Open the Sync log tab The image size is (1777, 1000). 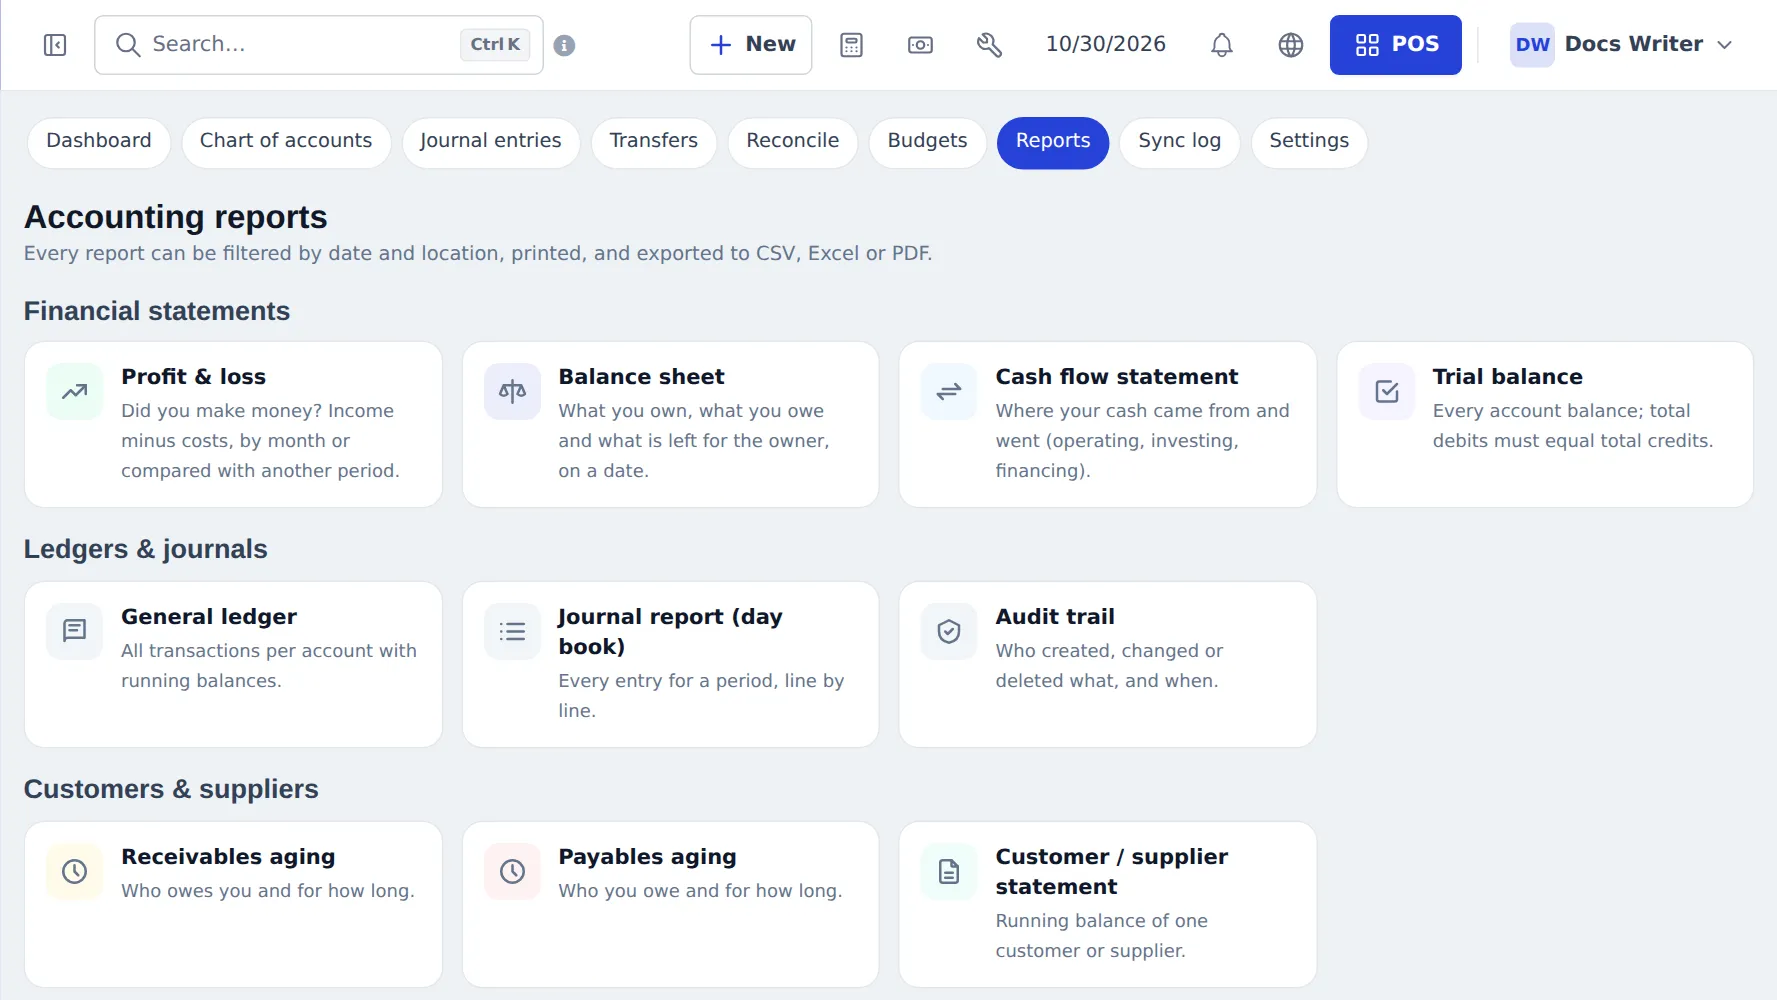pyautogui.click(x=1180, y=142)
